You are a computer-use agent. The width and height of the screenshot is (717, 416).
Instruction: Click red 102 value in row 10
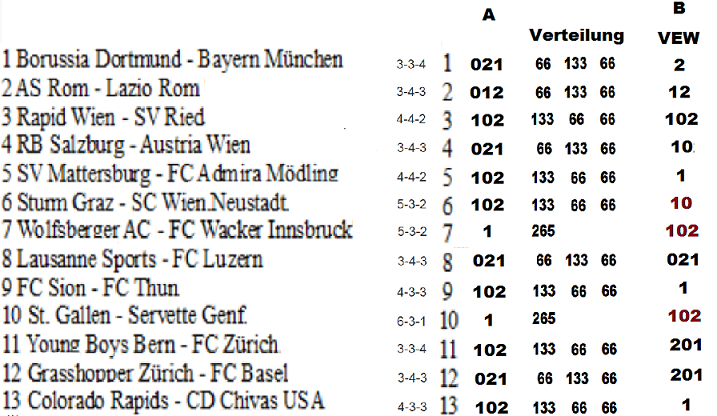tap(685, 316)
